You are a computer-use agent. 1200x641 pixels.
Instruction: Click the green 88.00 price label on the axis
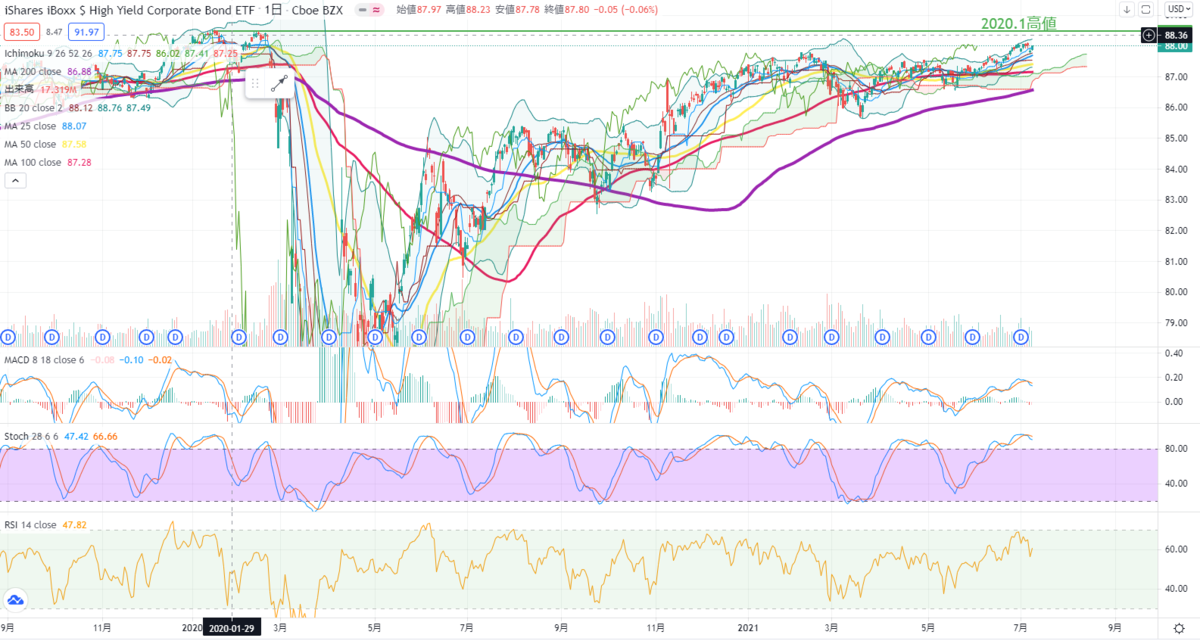pos(1176,46)
